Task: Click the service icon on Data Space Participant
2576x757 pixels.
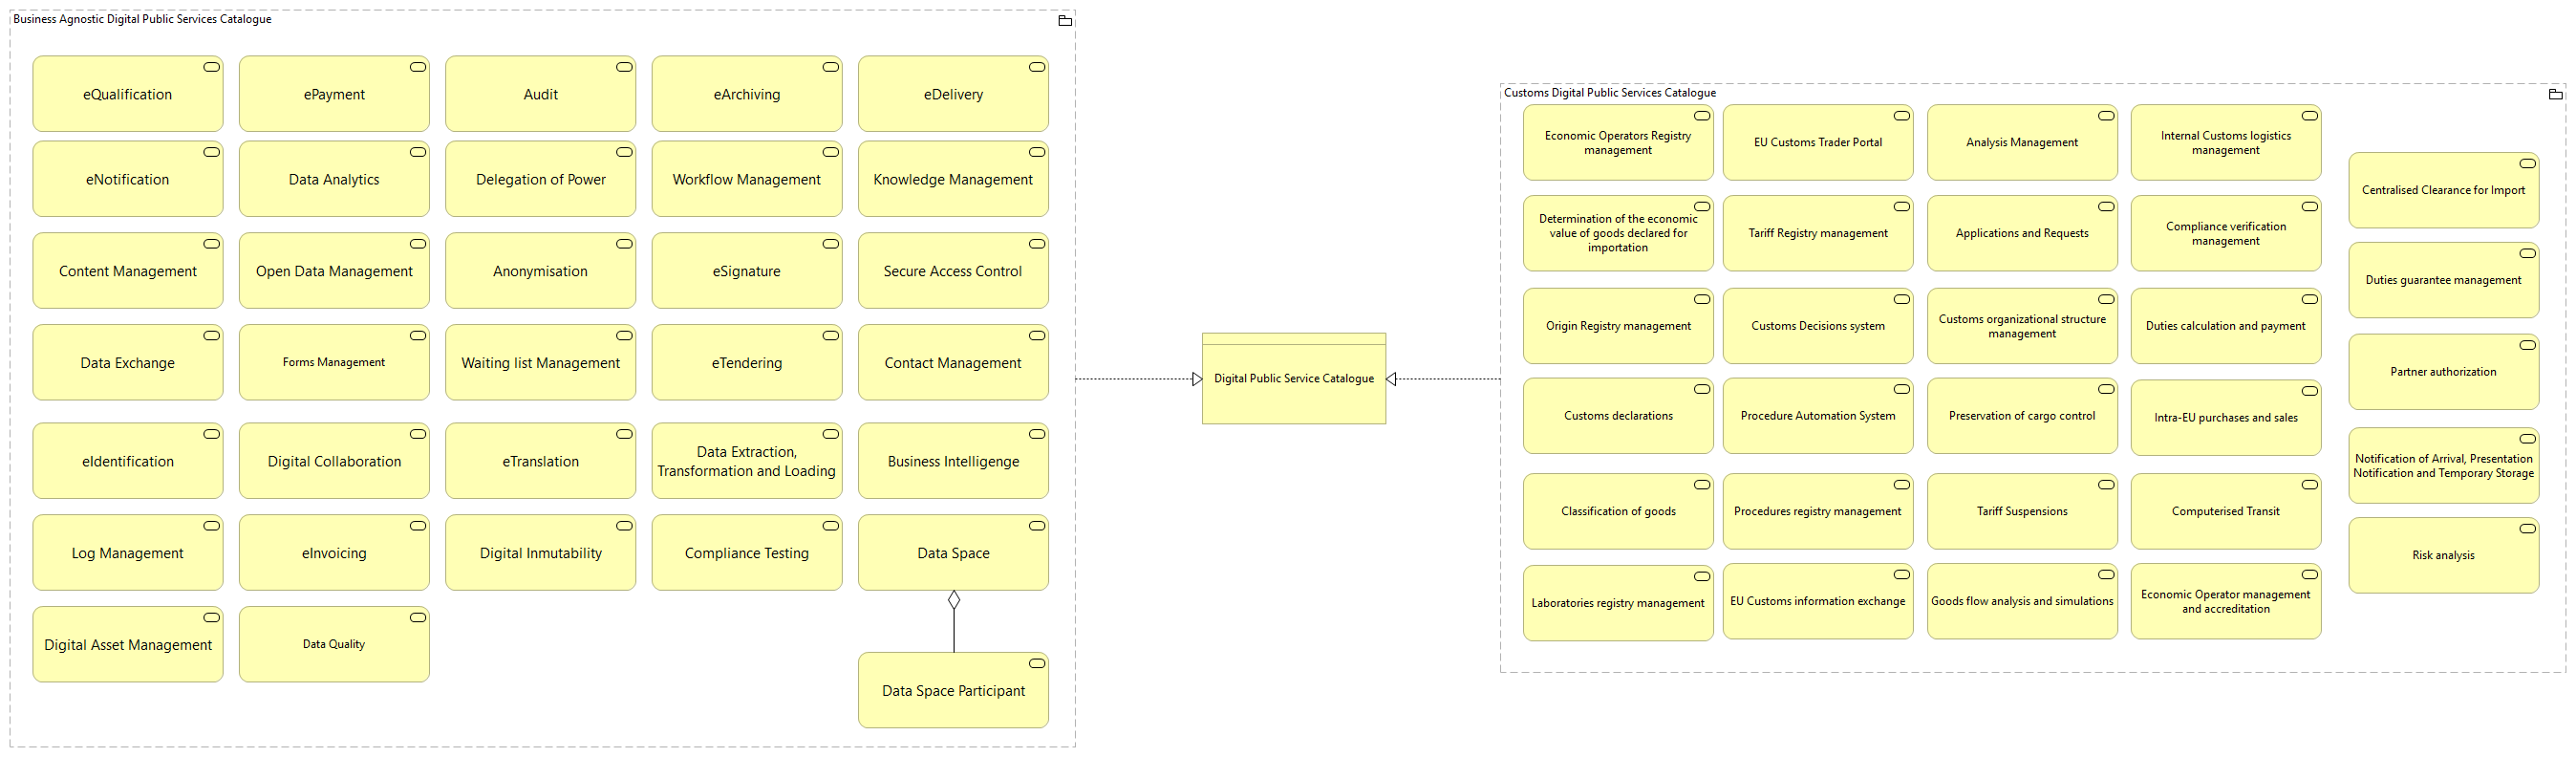Action: 1037,663
